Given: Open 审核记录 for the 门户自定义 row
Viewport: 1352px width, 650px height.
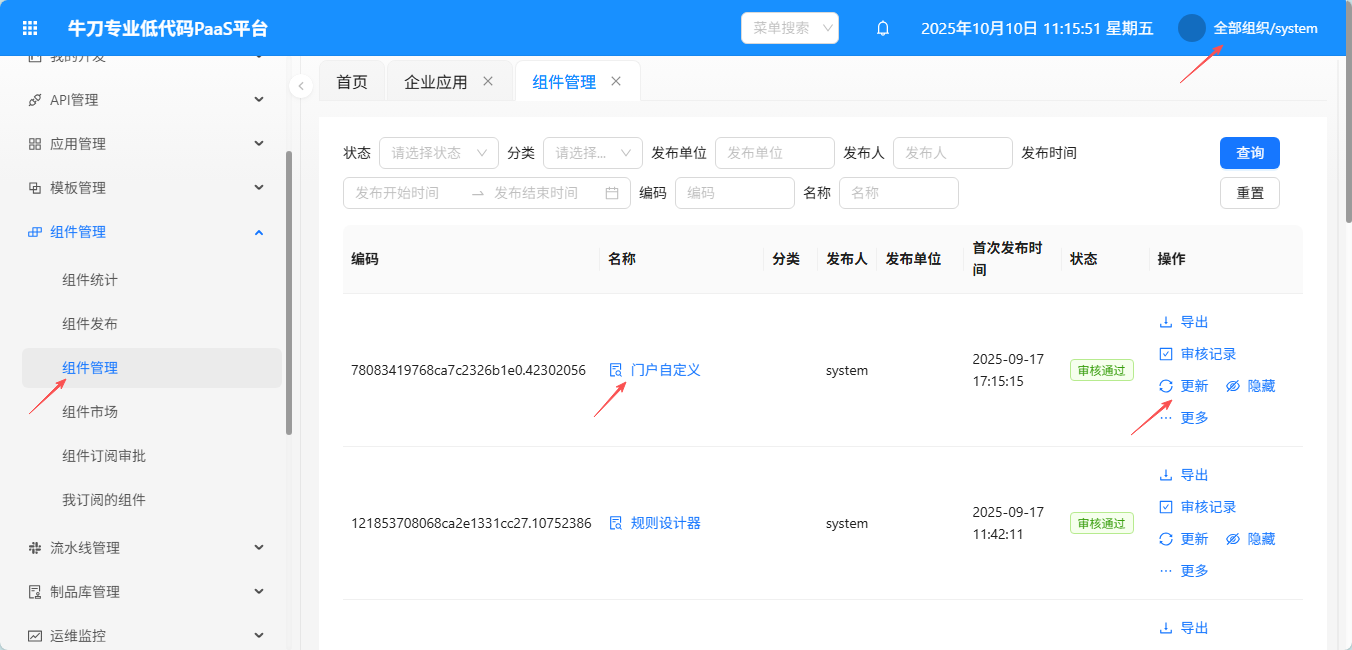Looking at the screenshot, I should 1207,354.
